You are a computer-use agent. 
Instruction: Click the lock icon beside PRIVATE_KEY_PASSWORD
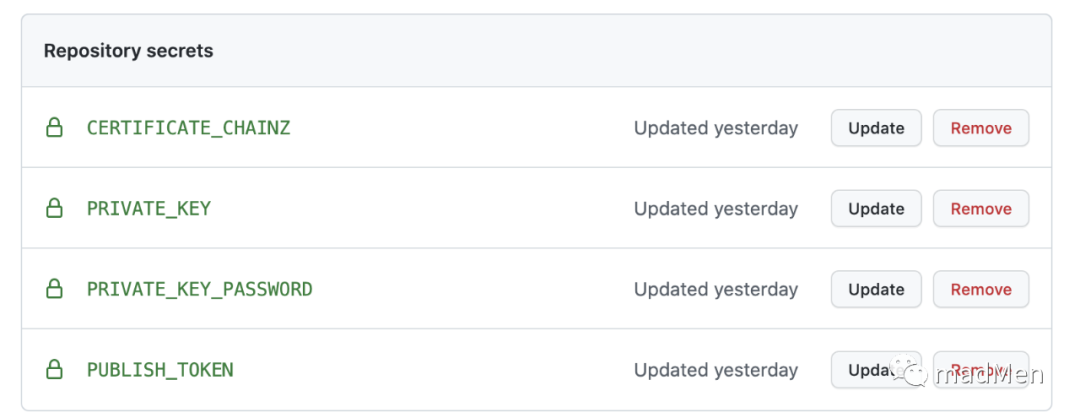pos(54,289)
